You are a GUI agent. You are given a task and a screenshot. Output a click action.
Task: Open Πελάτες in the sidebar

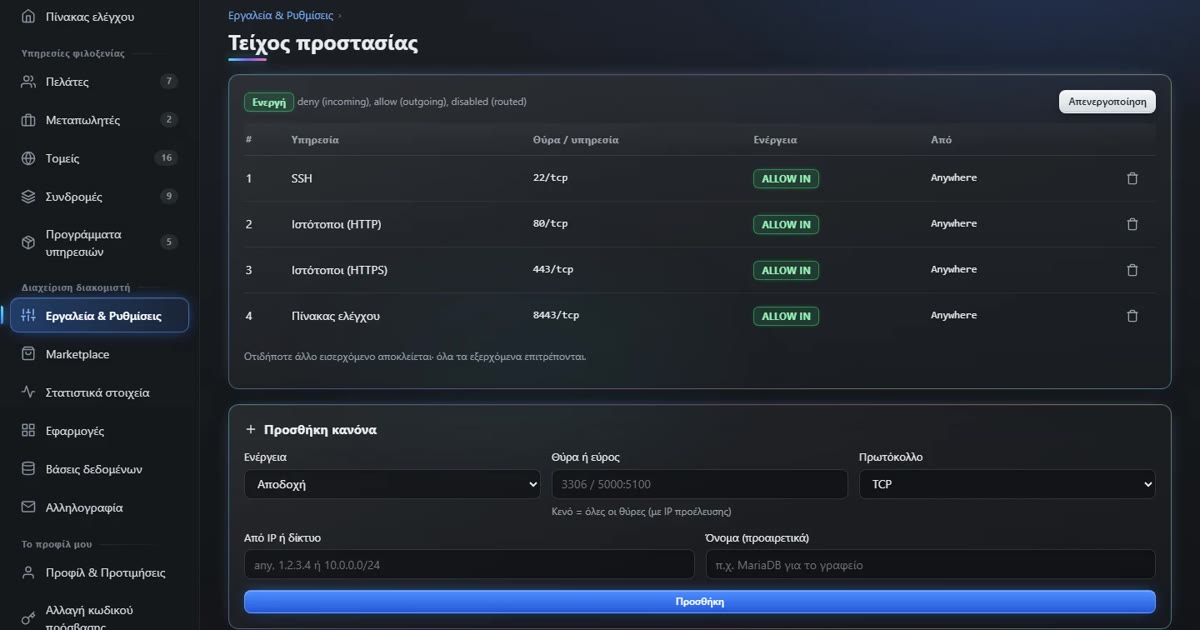point(99,82)
